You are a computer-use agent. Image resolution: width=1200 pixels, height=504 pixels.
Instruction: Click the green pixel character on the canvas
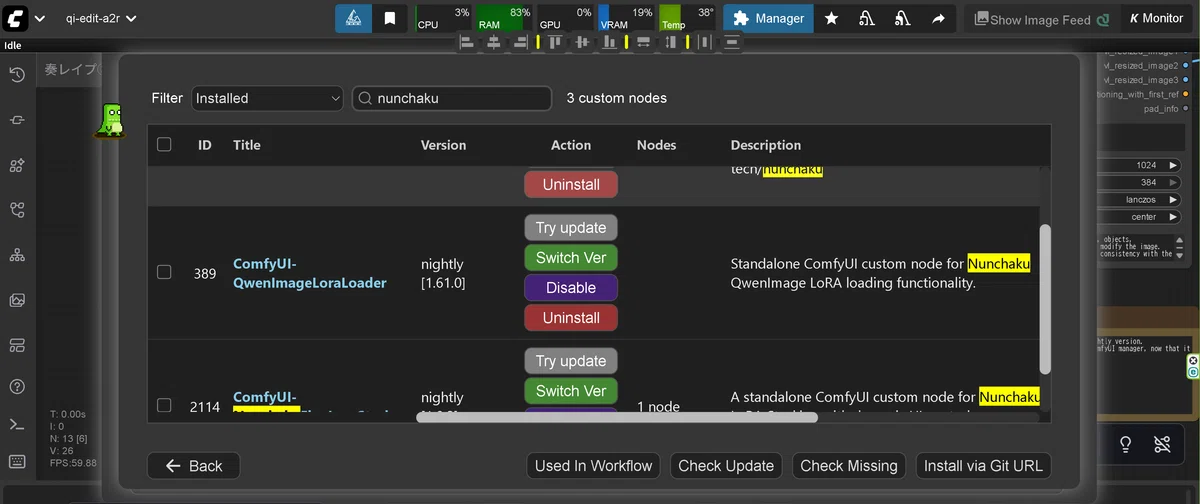109,119
